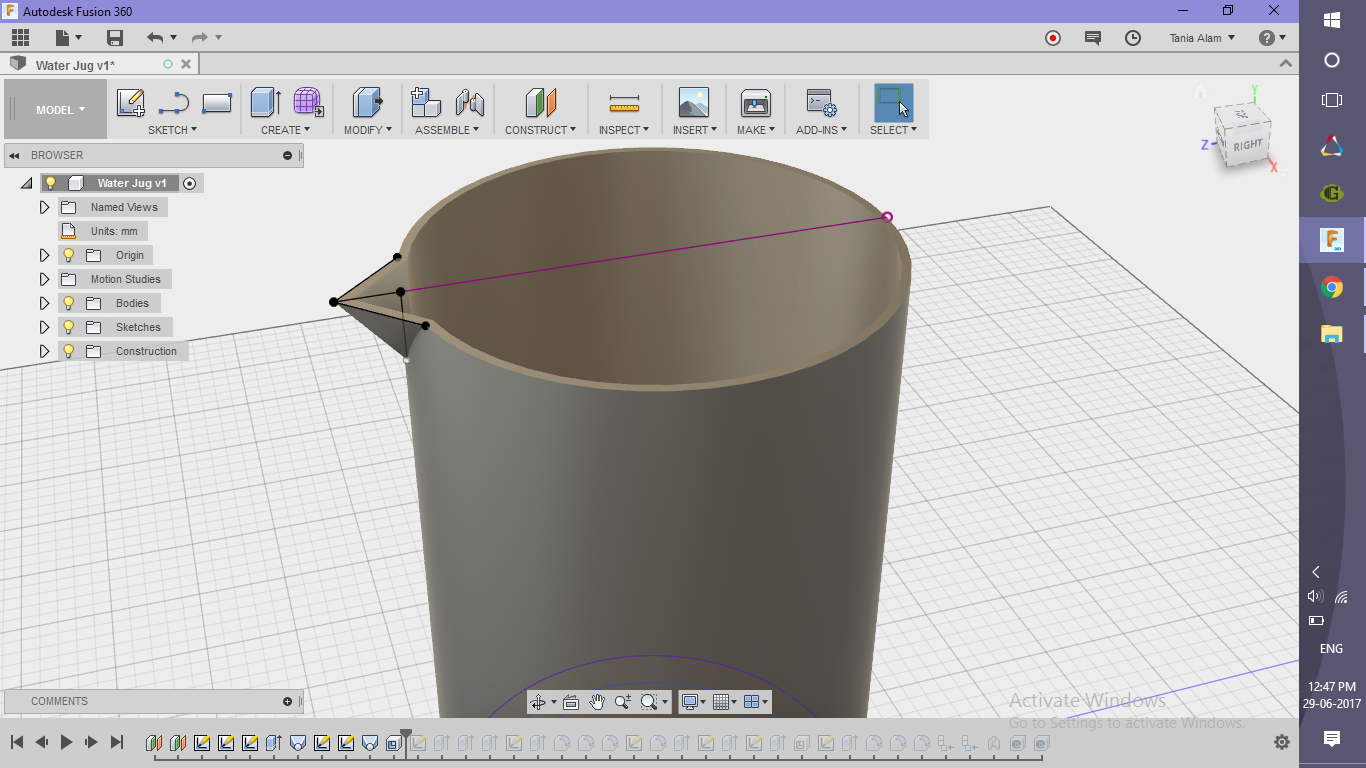Open the comments speech bubble icon
Viewport: 1366px width, 768px height.
click(x=1093, y=38)
